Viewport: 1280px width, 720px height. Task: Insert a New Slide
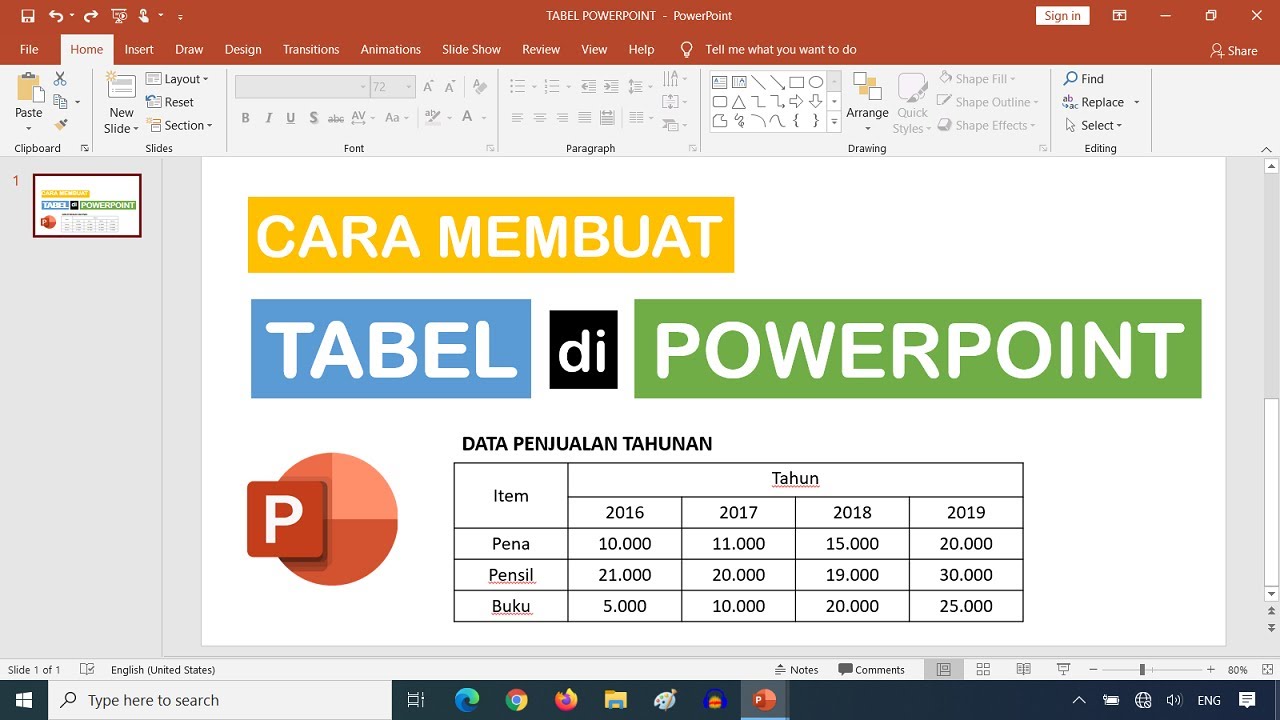(121, 103)
